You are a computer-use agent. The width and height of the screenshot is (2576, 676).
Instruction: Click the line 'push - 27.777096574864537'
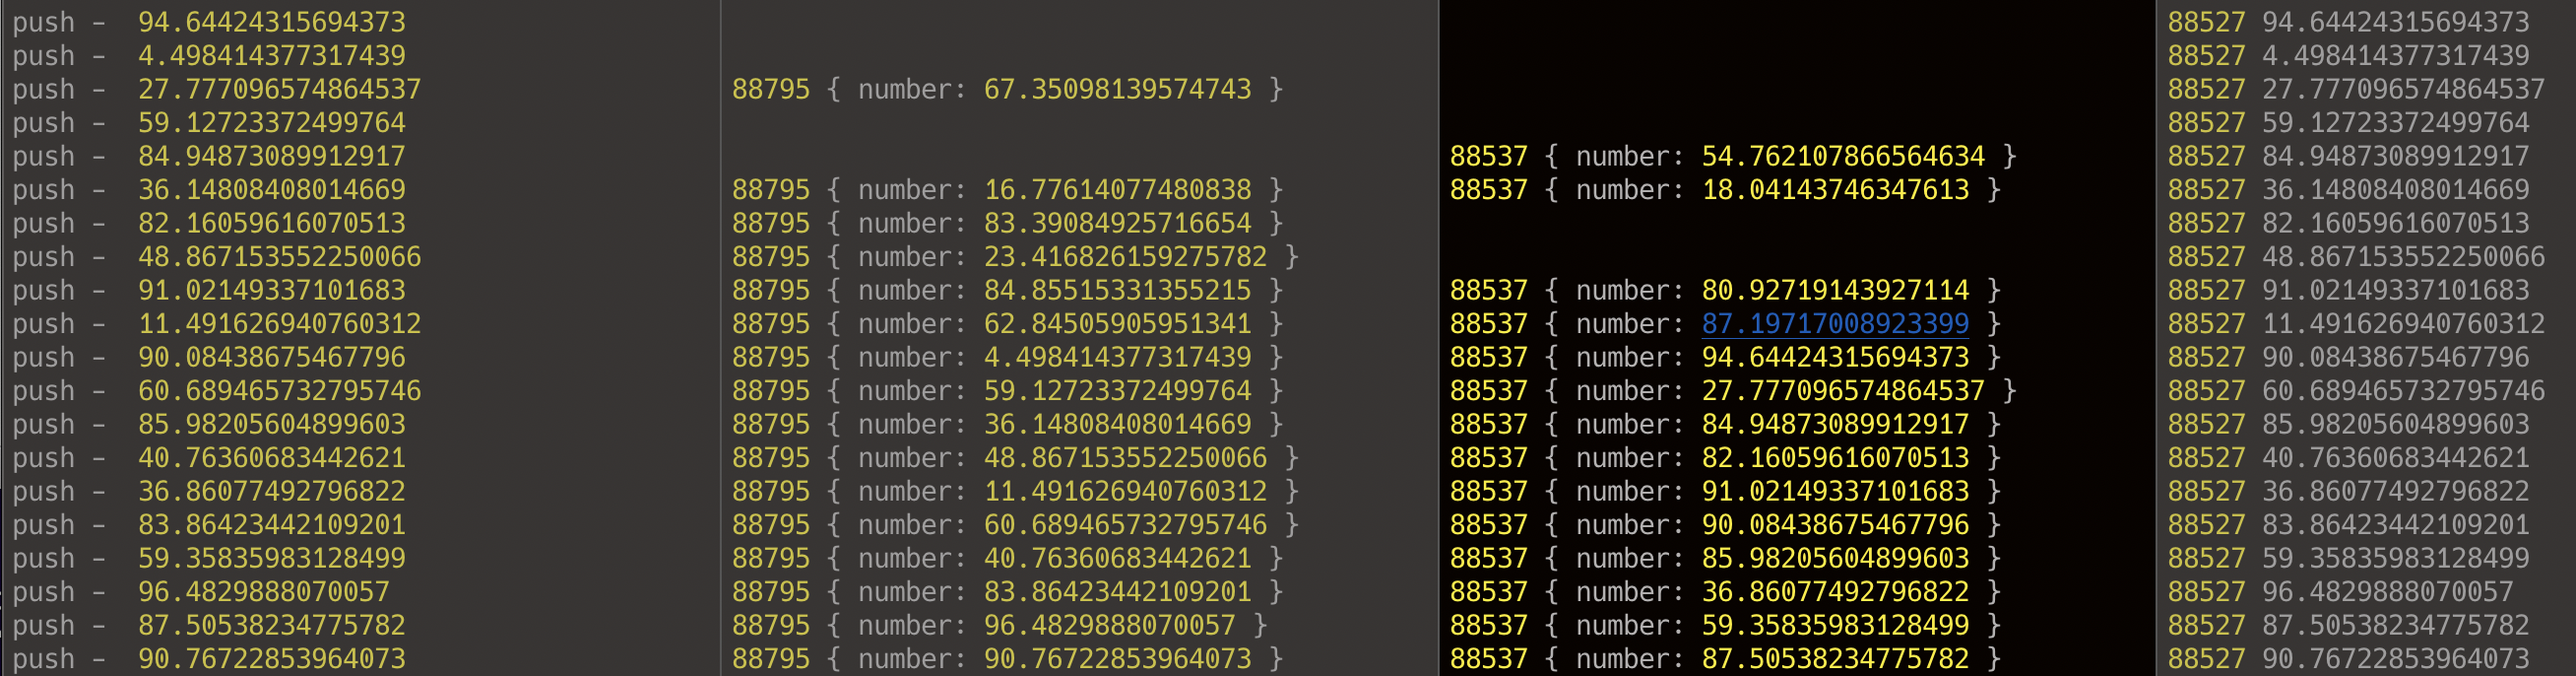(217, 89)
